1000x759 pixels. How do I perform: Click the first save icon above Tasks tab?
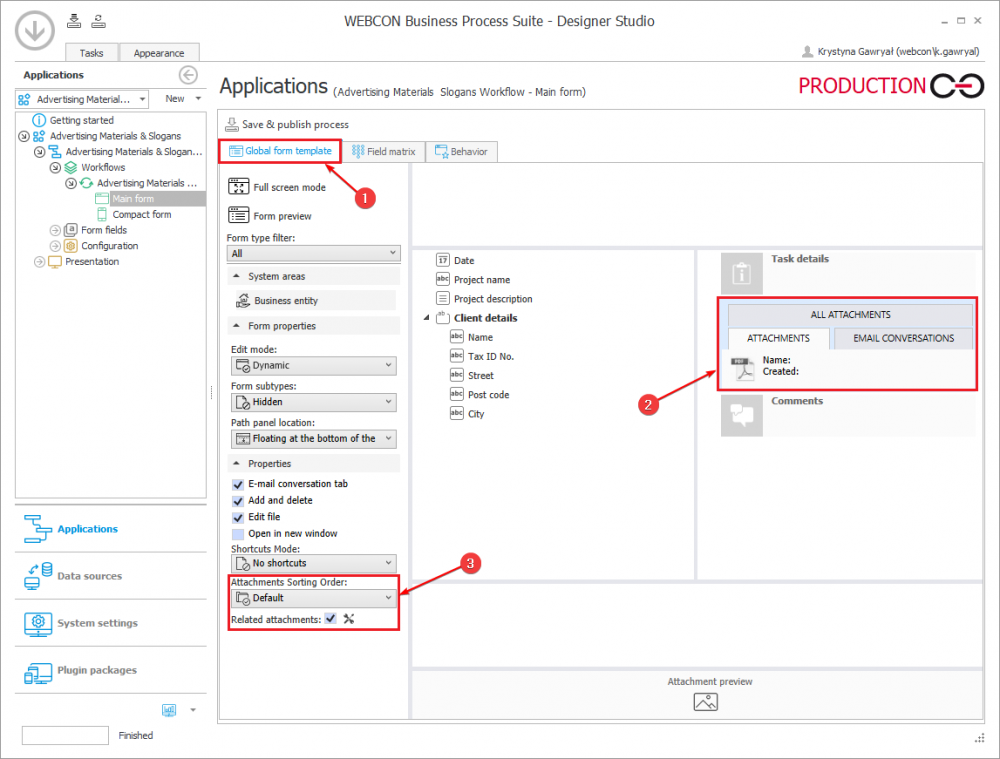point(74,21)
